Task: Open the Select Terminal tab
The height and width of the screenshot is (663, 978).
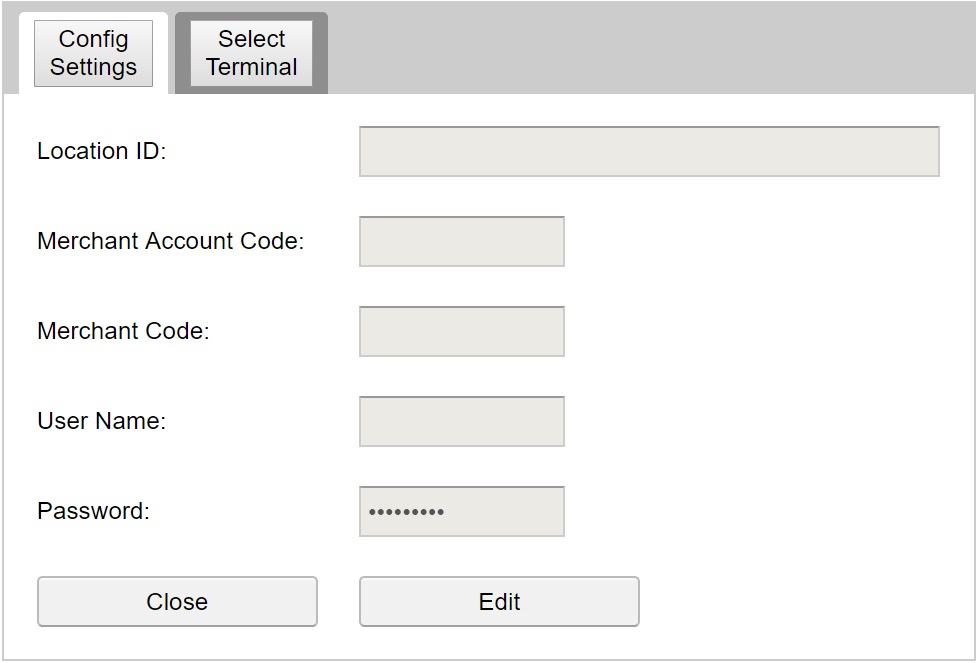Action: point(251,54)
